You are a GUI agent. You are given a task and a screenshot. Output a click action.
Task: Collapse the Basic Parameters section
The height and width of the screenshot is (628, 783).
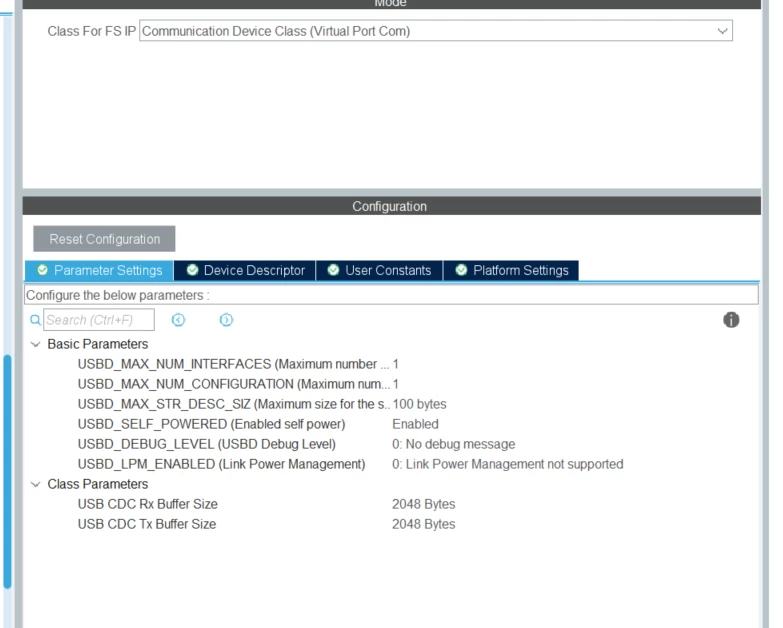[x=35, y=344]
